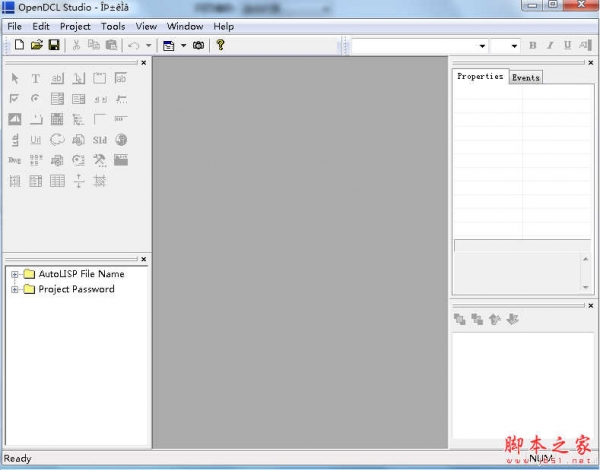Close the project tree panel
Viewport: 600px width, 470px height.
click(x=143, y=259)
